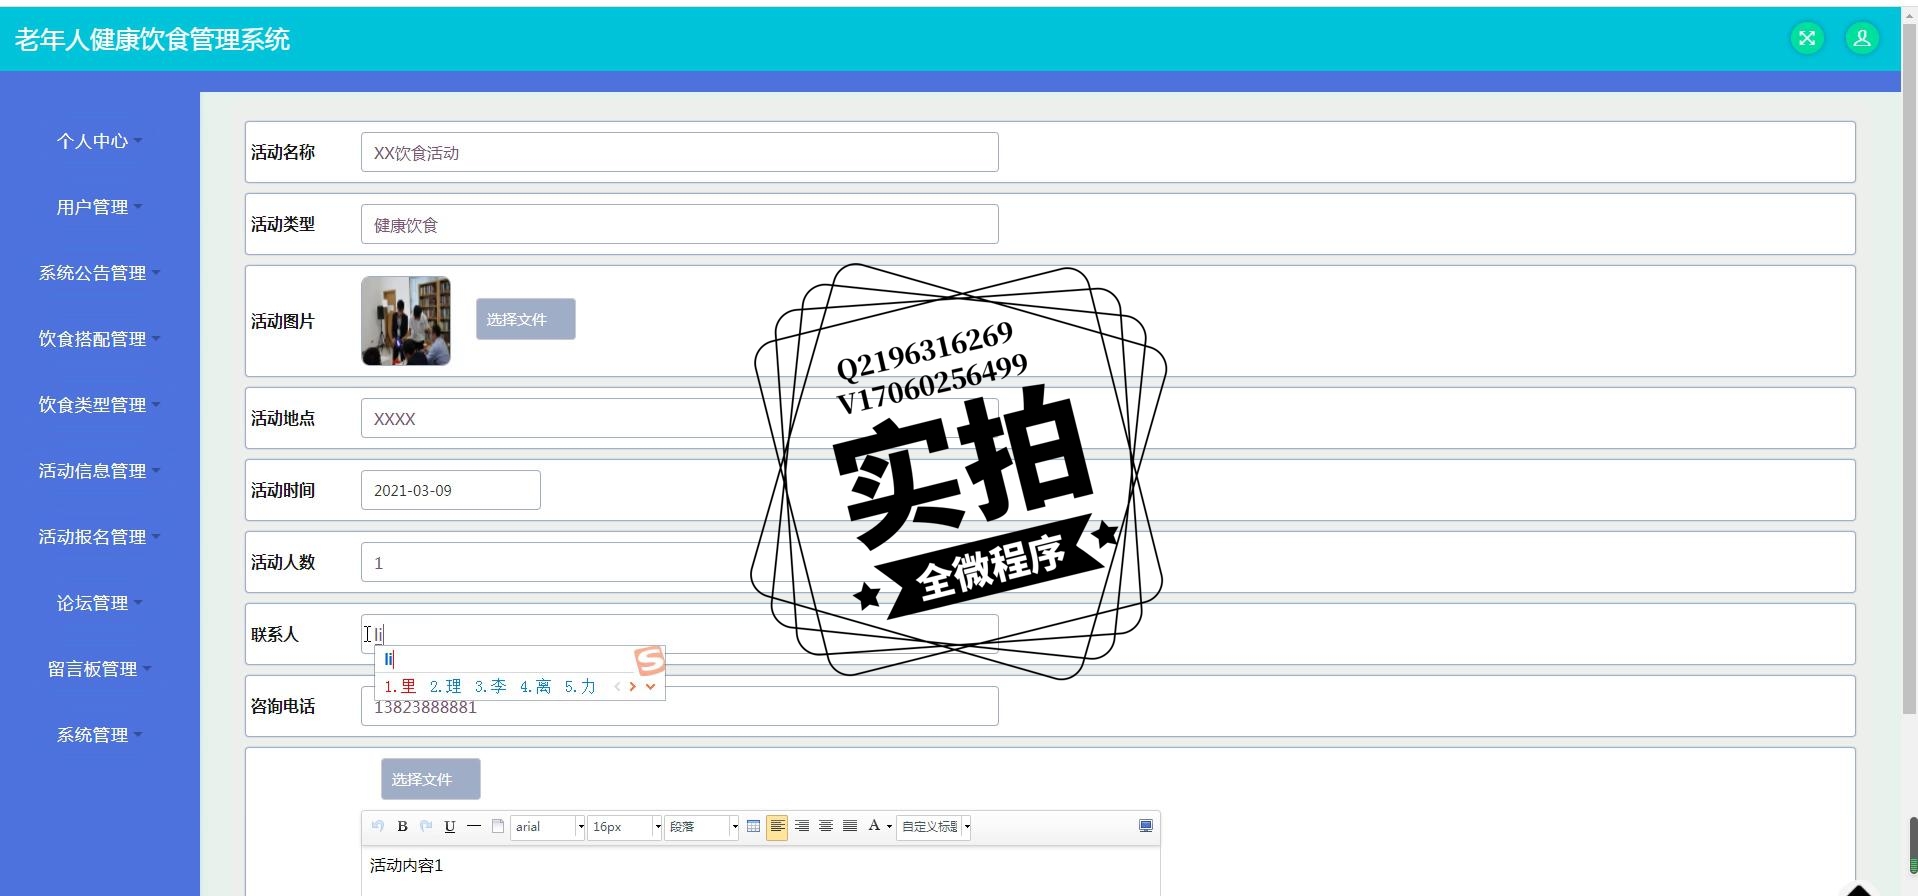The width and height of the screenshot is (1918, 896).
Task: Center align text in editor
Action: pos(826,826)
